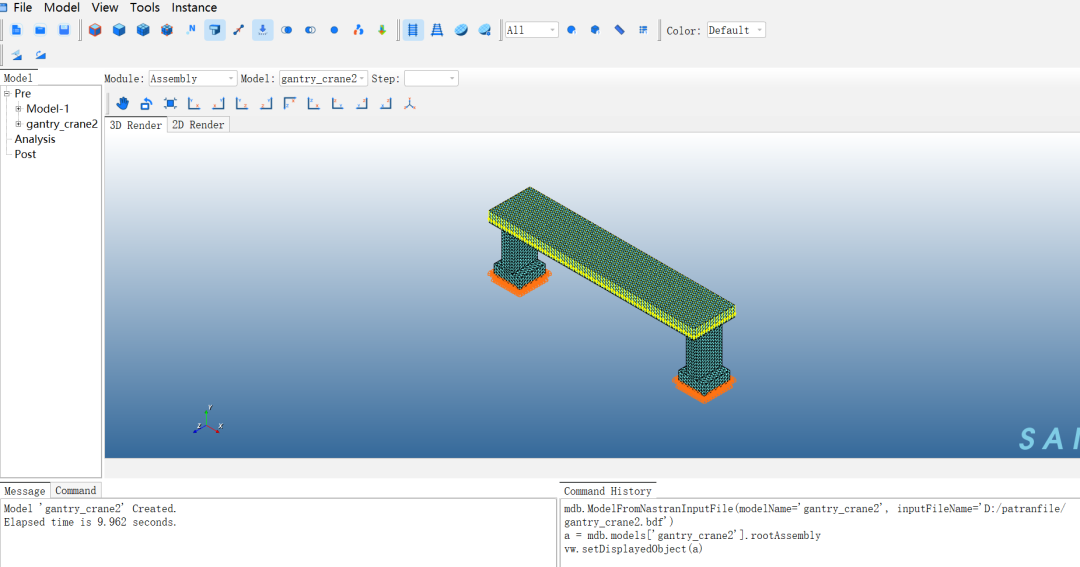
Task: Click the first icon in second toolbar row
Action: [x=17, y=55]
